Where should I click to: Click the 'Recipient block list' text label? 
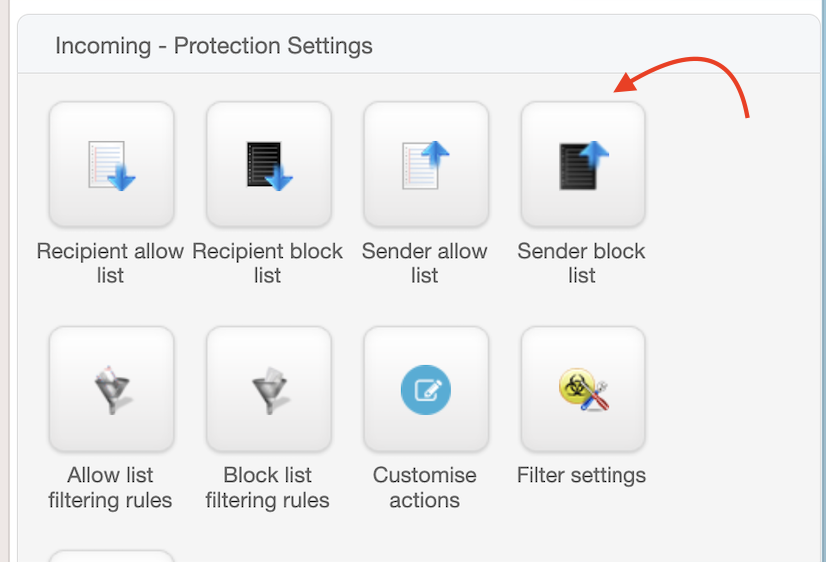(268, 263)
